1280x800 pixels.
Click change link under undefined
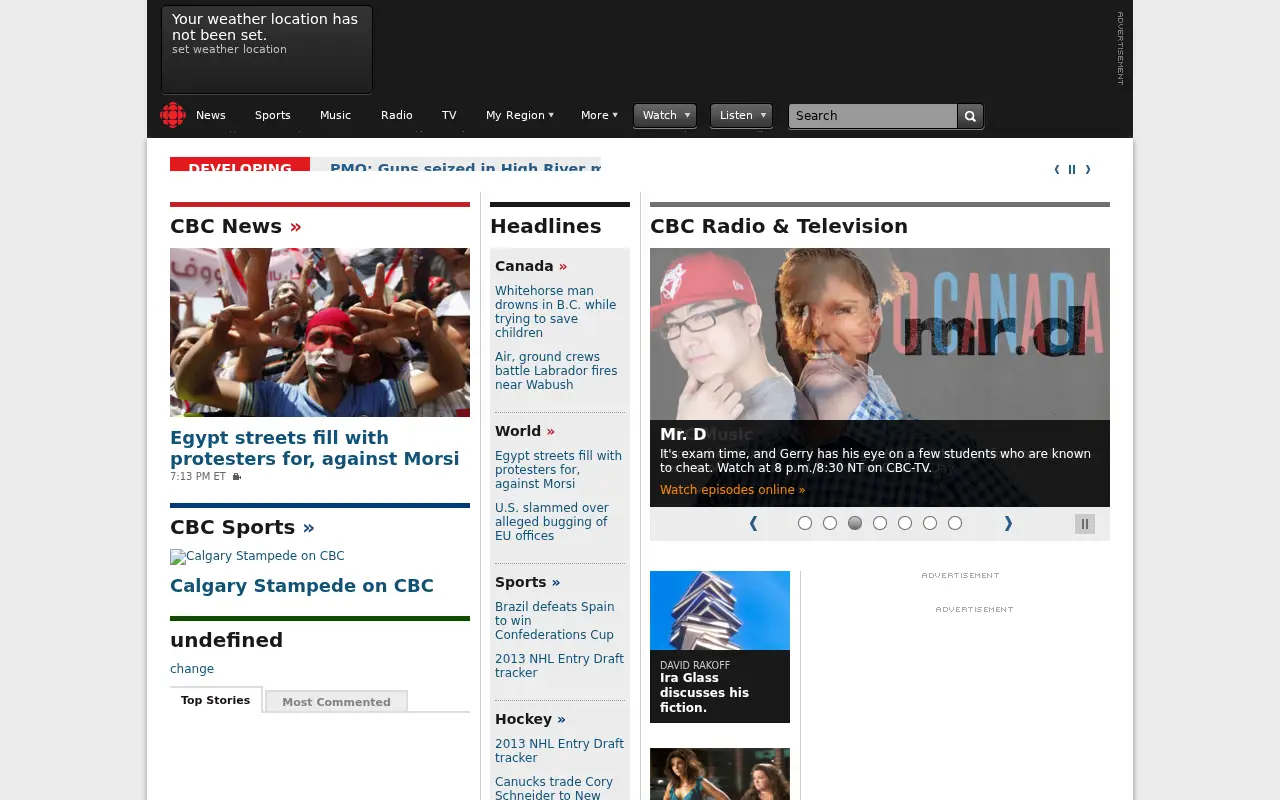[192, 669]
